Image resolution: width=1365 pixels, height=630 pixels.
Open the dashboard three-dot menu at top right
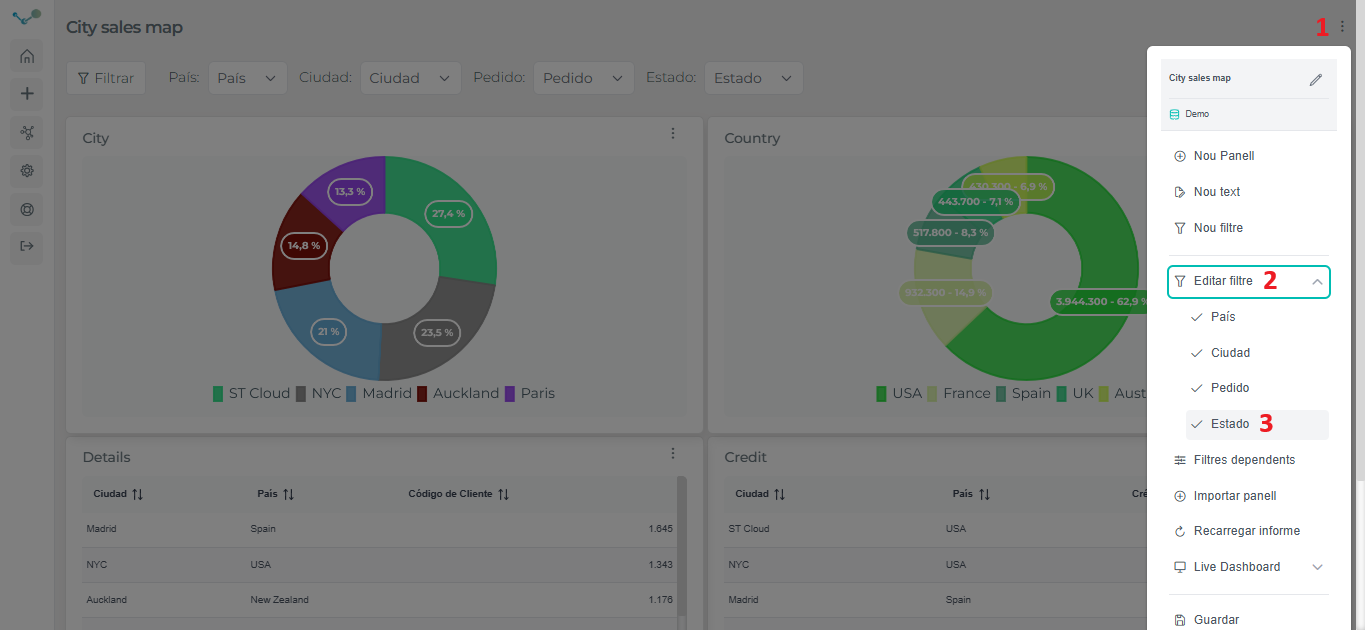(1342, 27)
